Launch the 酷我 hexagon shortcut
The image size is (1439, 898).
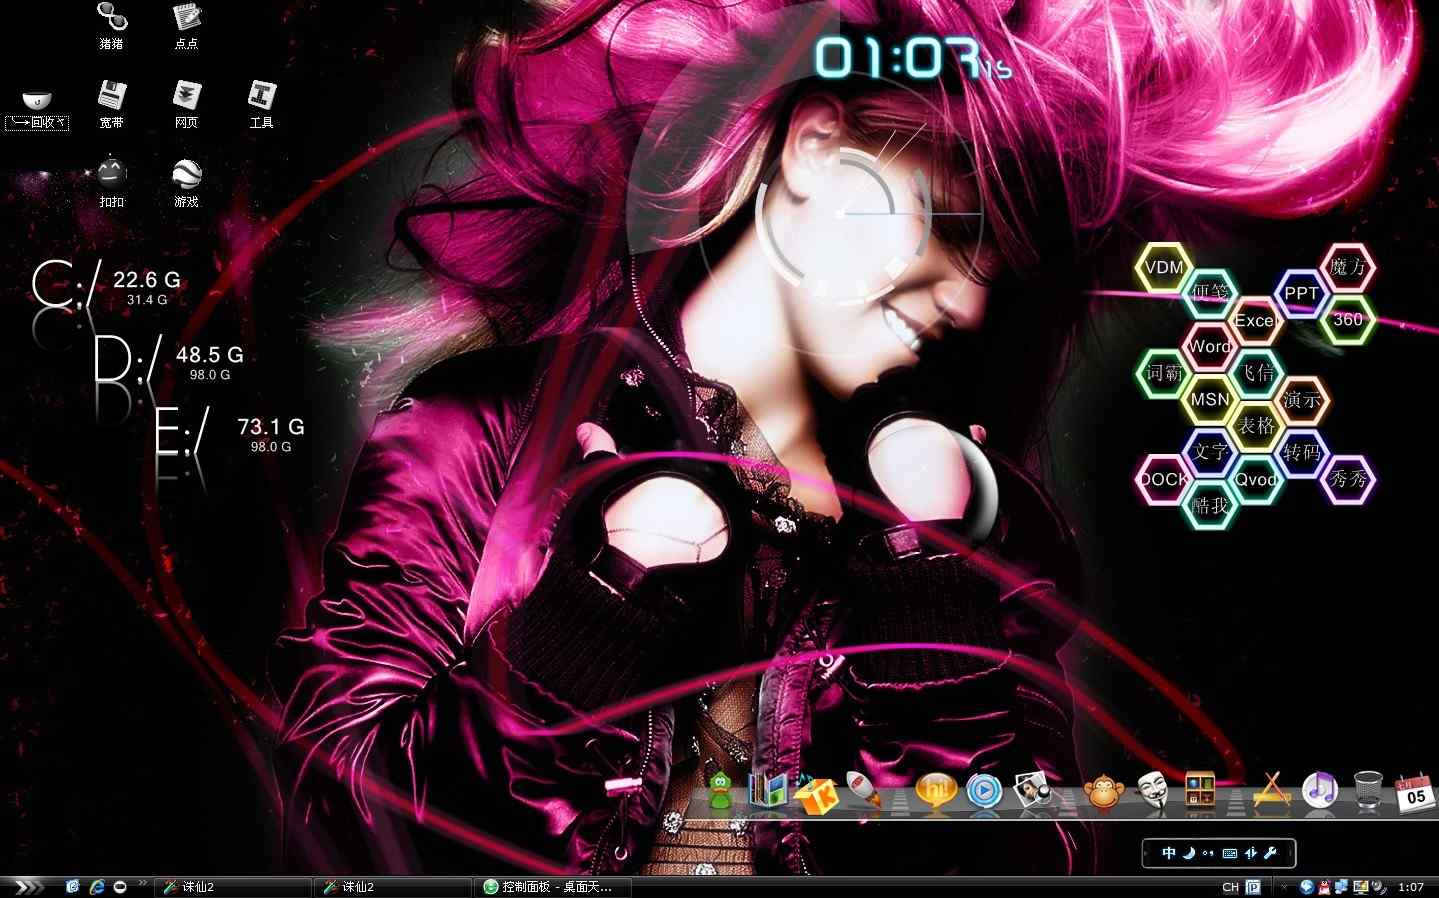pos(1210,505)
